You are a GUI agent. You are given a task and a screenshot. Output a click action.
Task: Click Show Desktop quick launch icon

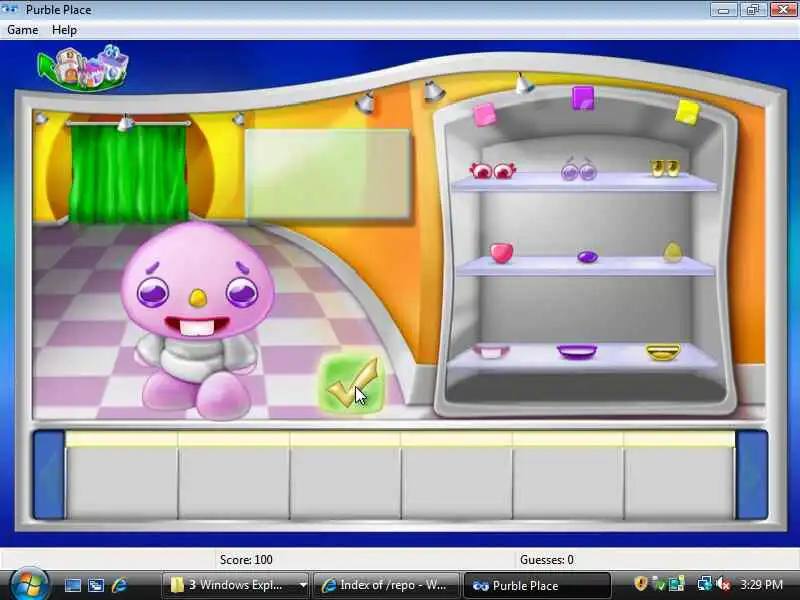(x=72, y=585)
